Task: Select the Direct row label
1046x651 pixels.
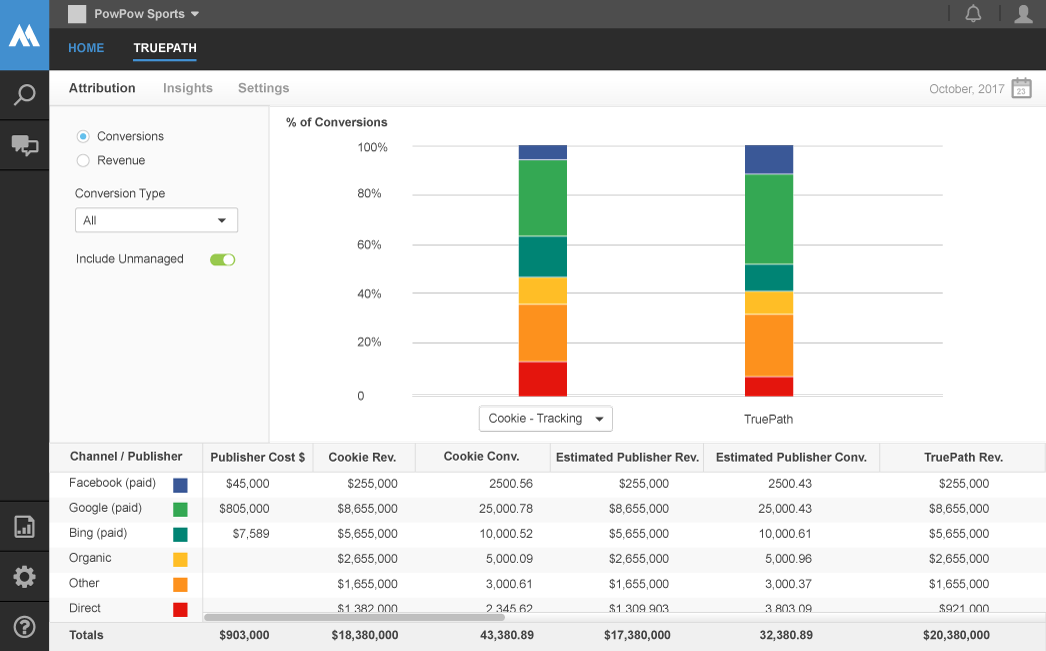Action: pos(85,608)
